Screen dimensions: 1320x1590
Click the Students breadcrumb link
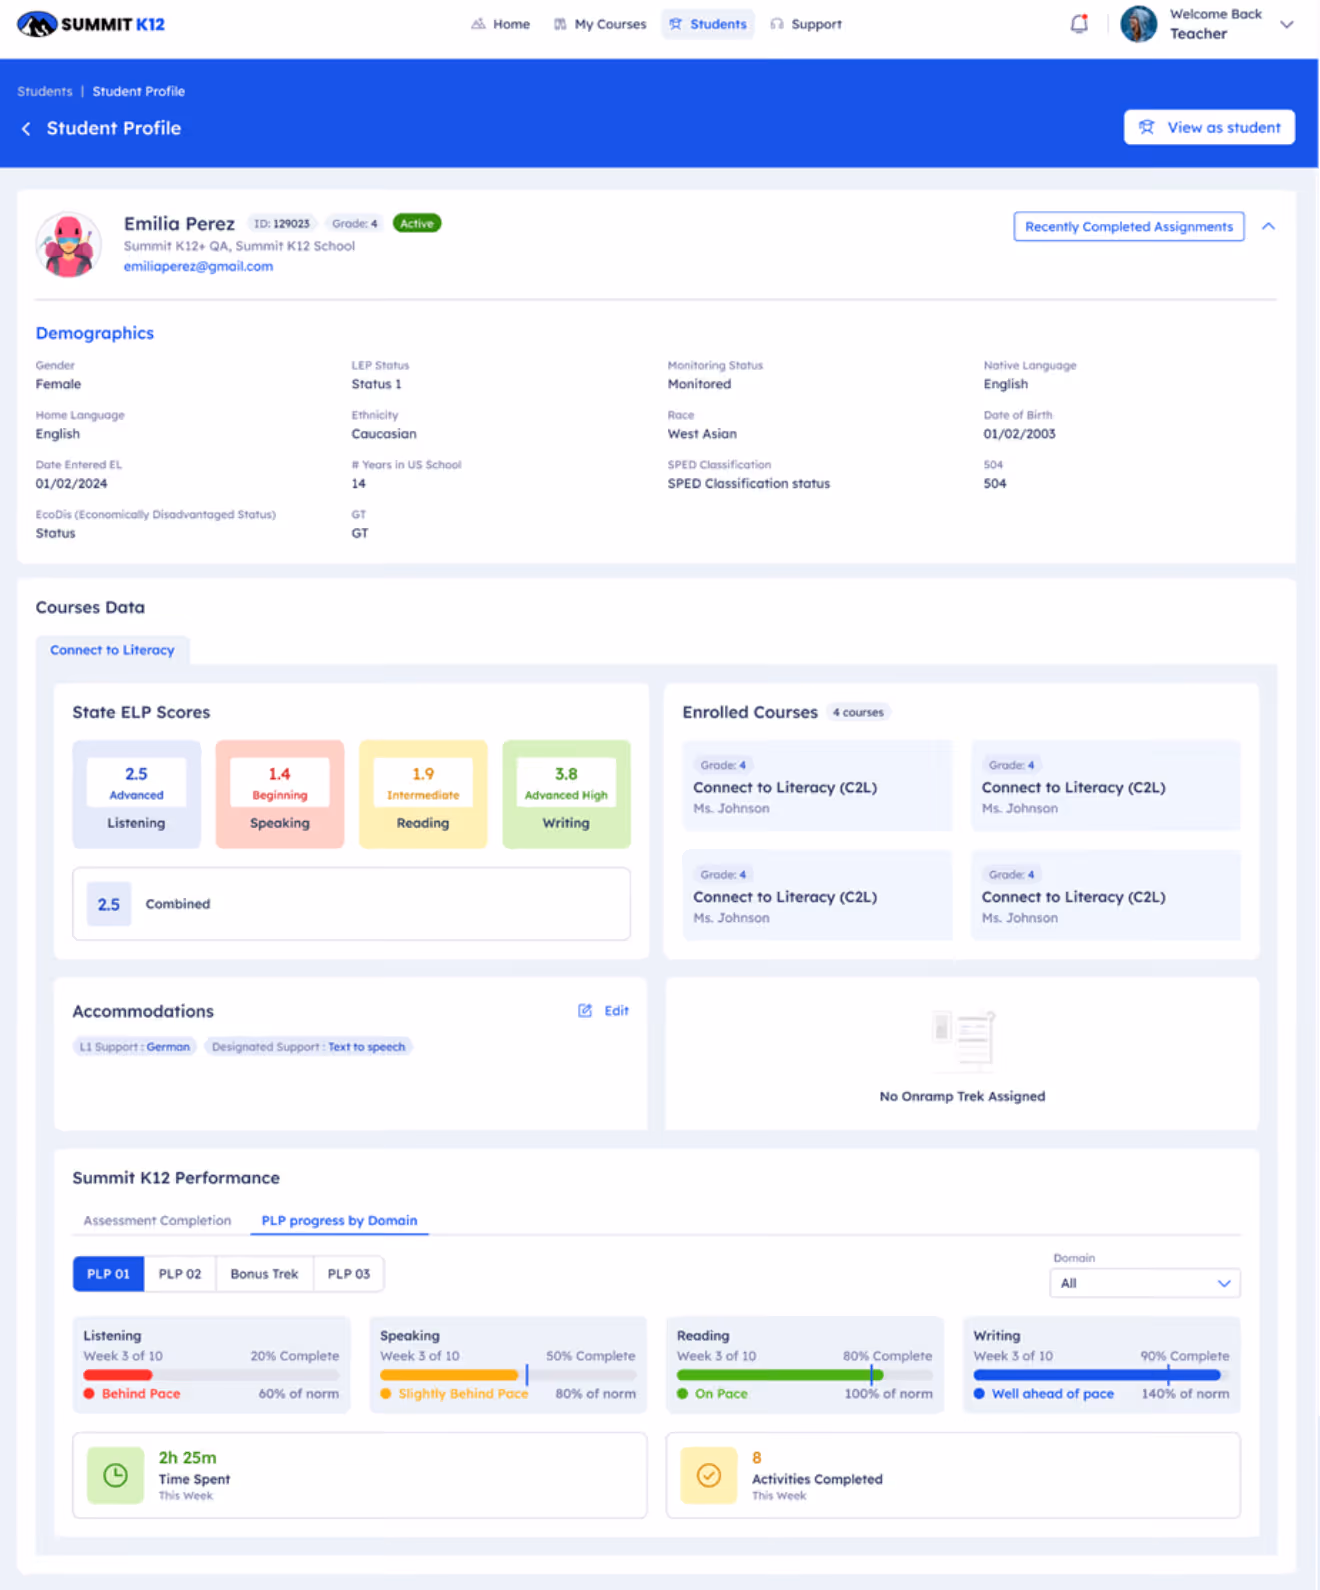[x=45, y=91]
